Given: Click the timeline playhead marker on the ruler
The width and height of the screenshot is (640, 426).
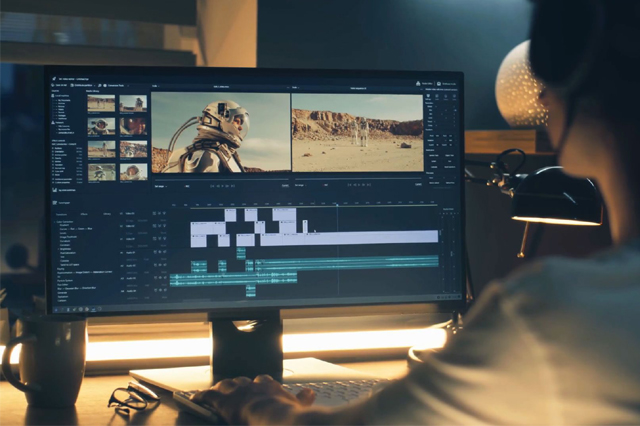Looking at the screenshot, I should (x=337, y=205).
